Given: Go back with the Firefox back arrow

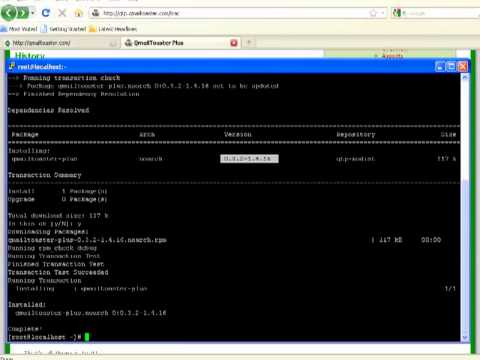Looking at the screenshot, I should click(x=9, y=13).
